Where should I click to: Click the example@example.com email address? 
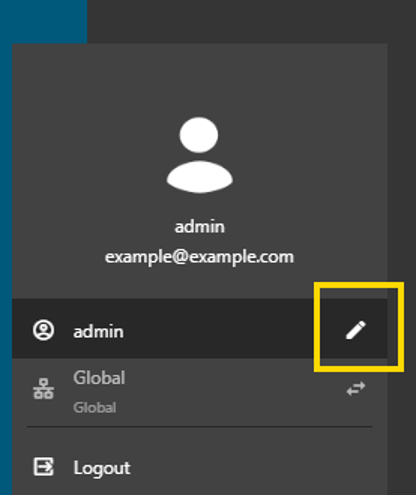pyautogui.click(x=199, y=257)
